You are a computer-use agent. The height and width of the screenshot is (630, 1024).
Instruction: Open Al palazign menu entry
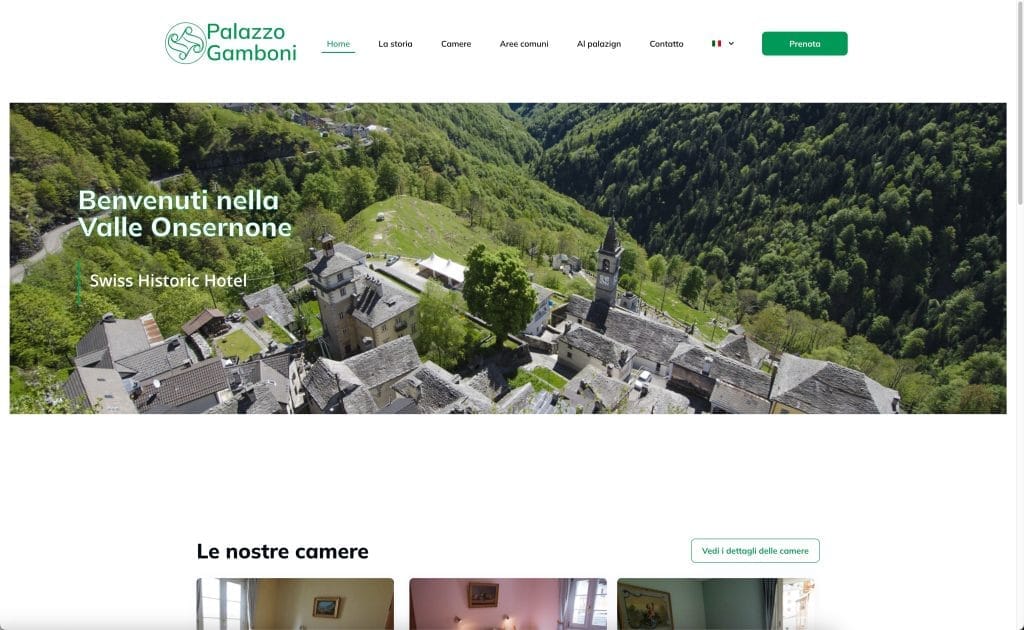tap(599, 44)
